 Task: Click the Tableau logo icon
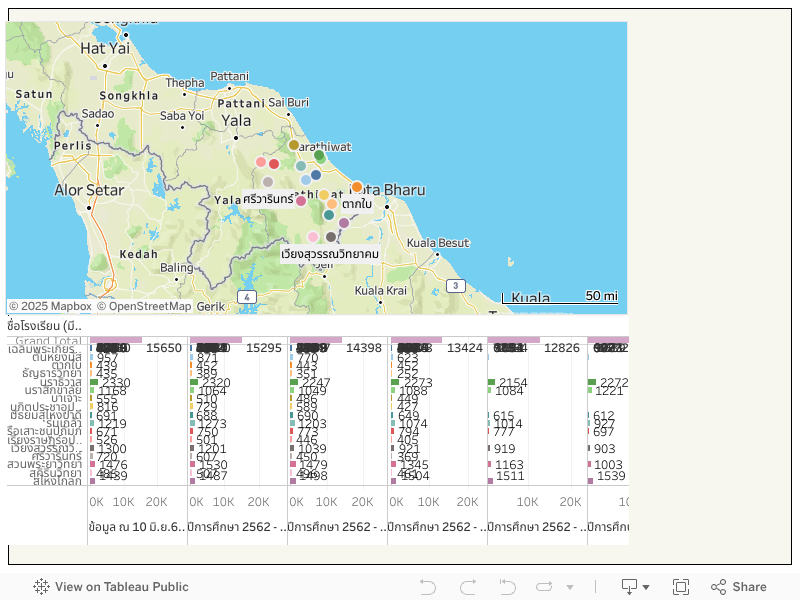tap(41, 587)
